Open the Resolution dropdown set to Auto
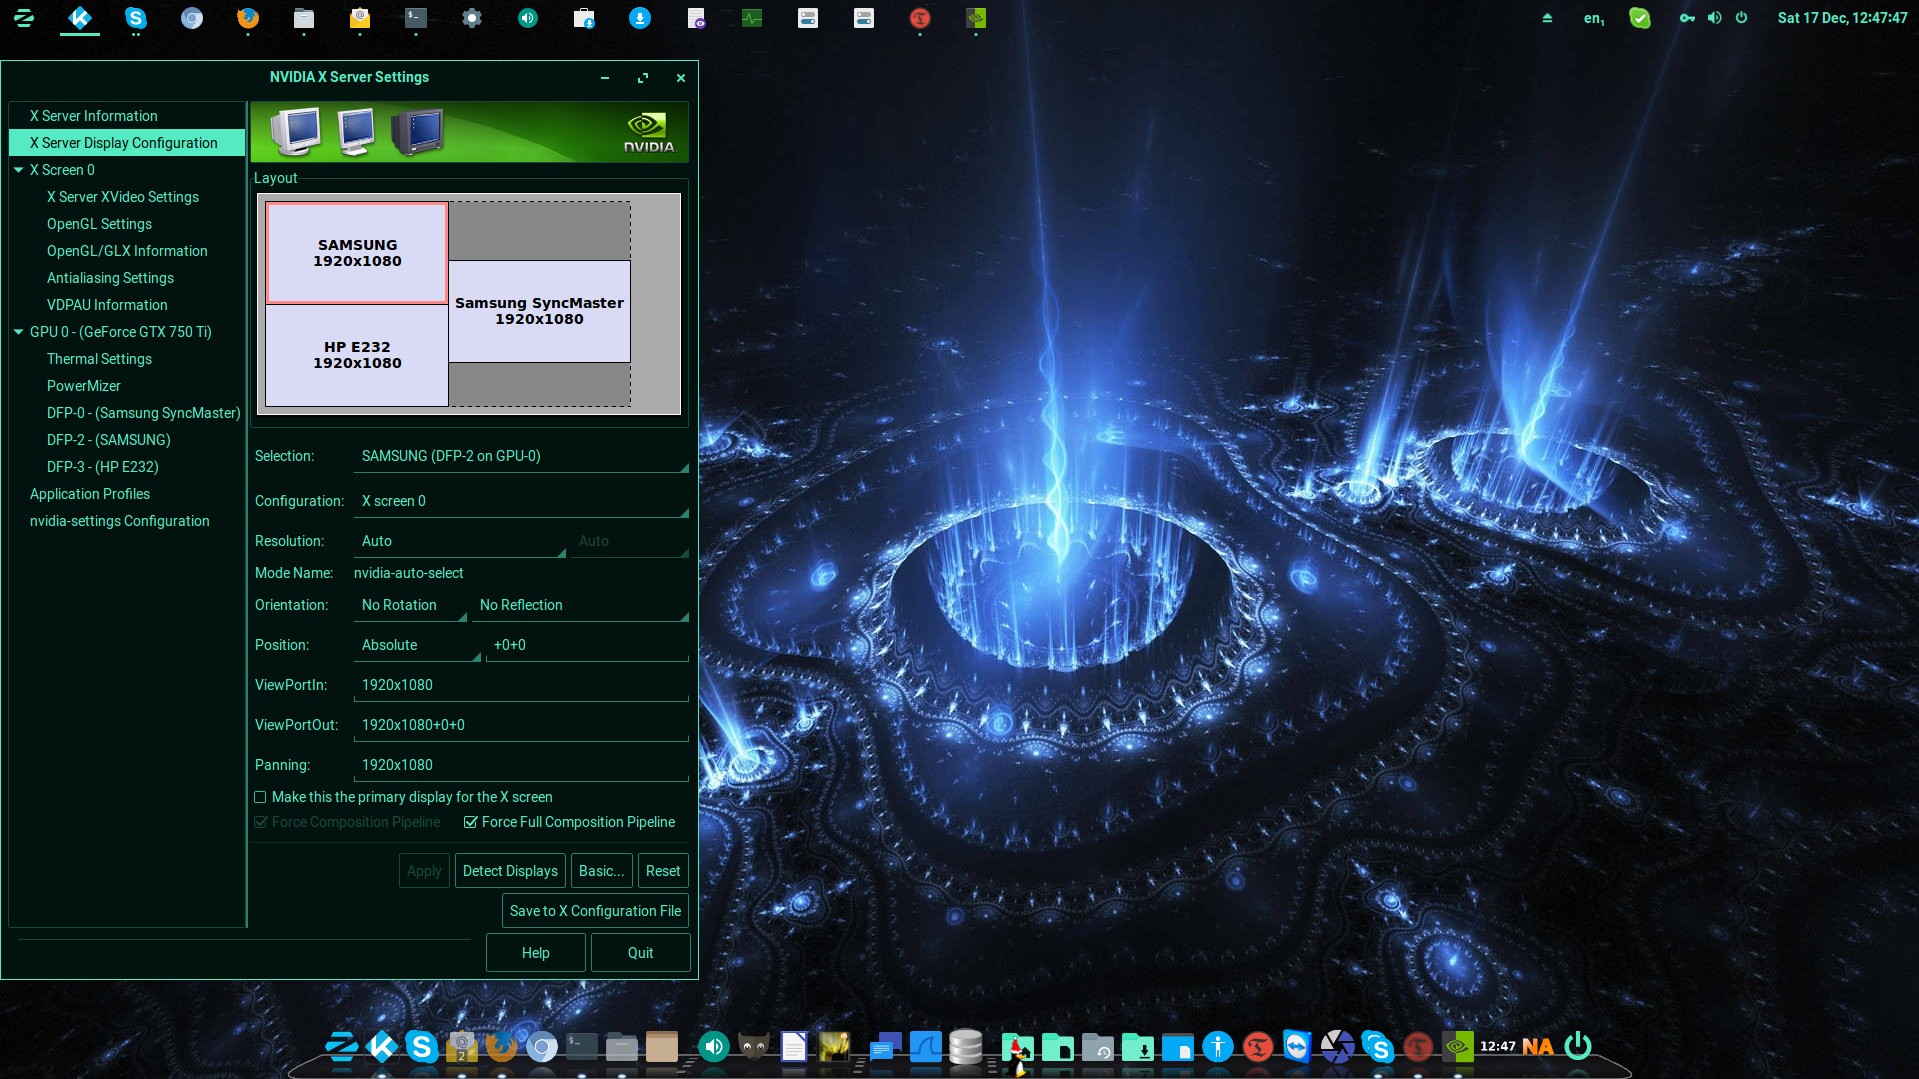 (x=460, y=541)
